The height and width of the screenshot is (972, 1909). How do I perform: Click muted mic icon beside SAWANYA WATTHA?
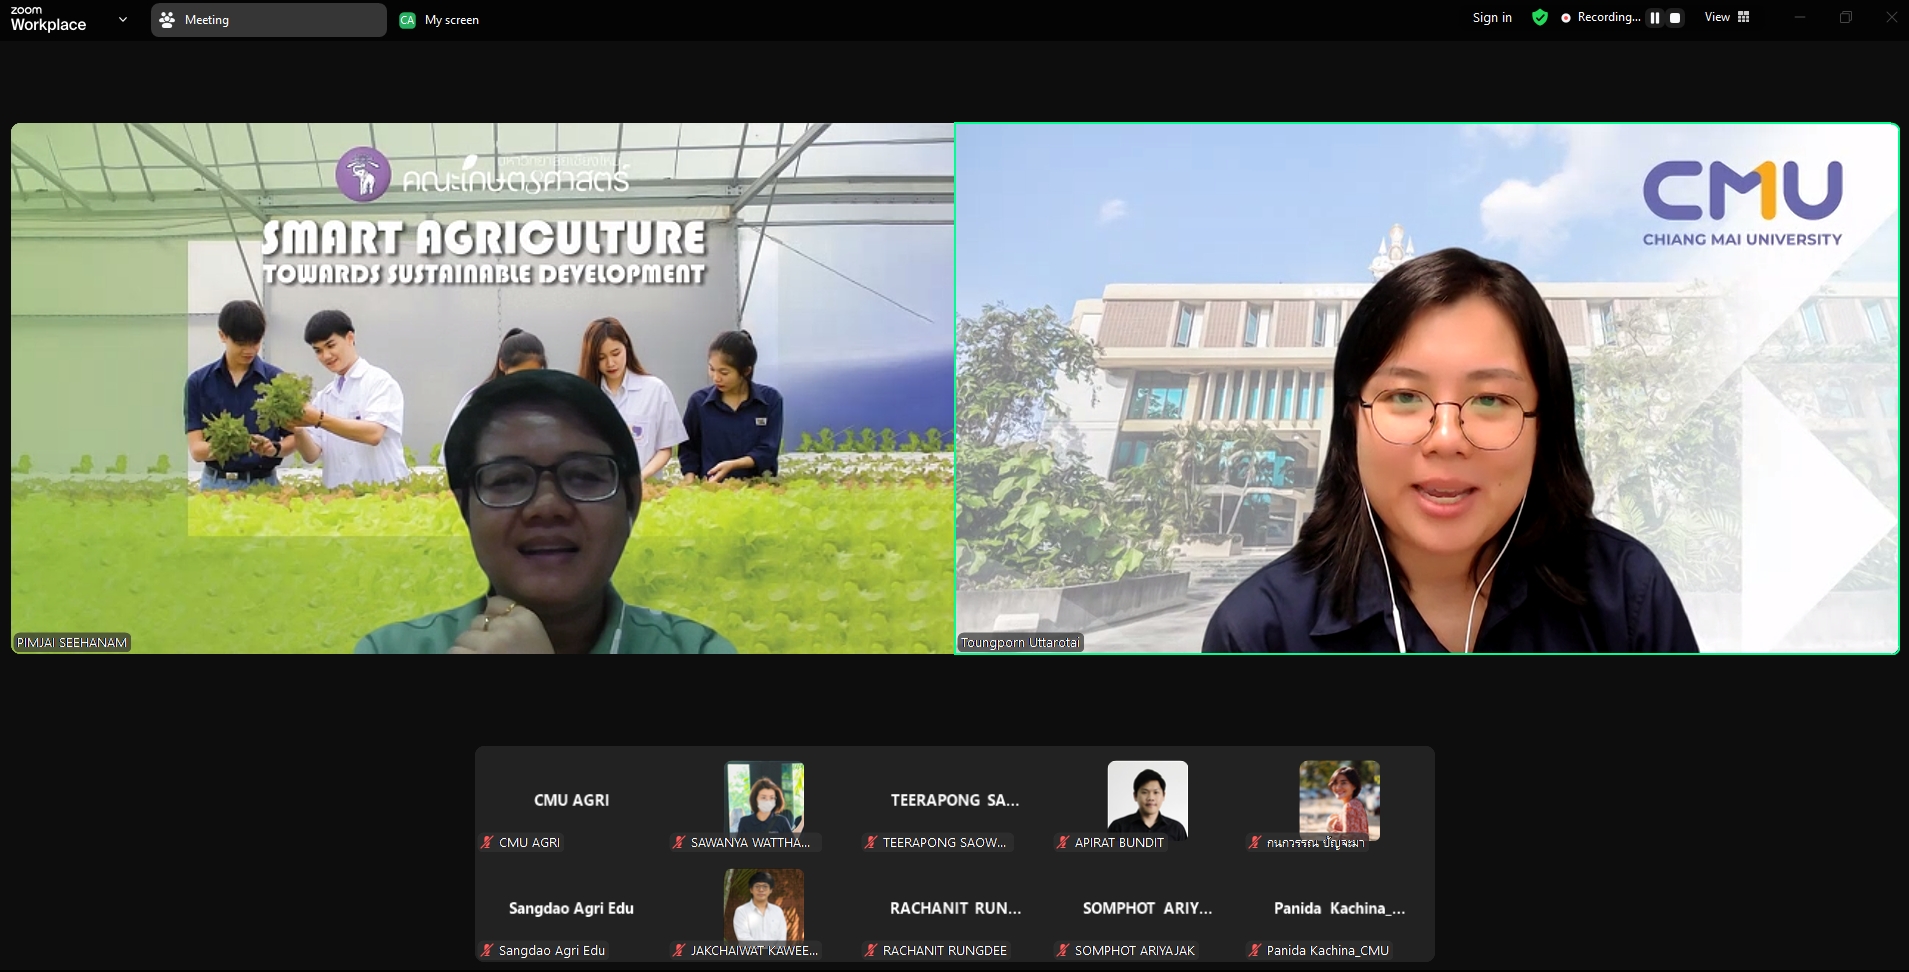point(680,842)
